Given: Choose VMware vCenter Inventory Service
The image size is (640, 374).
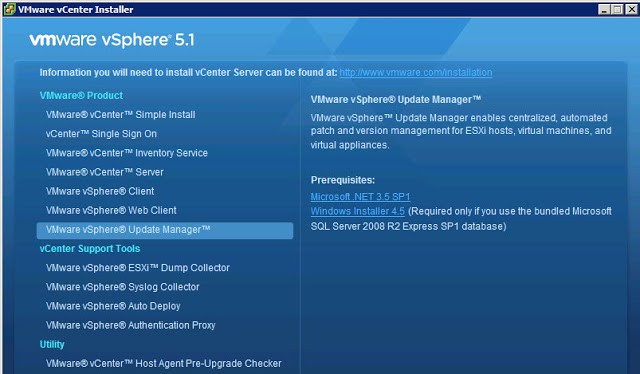Looking at the screenshot, I should coord(127,153).
